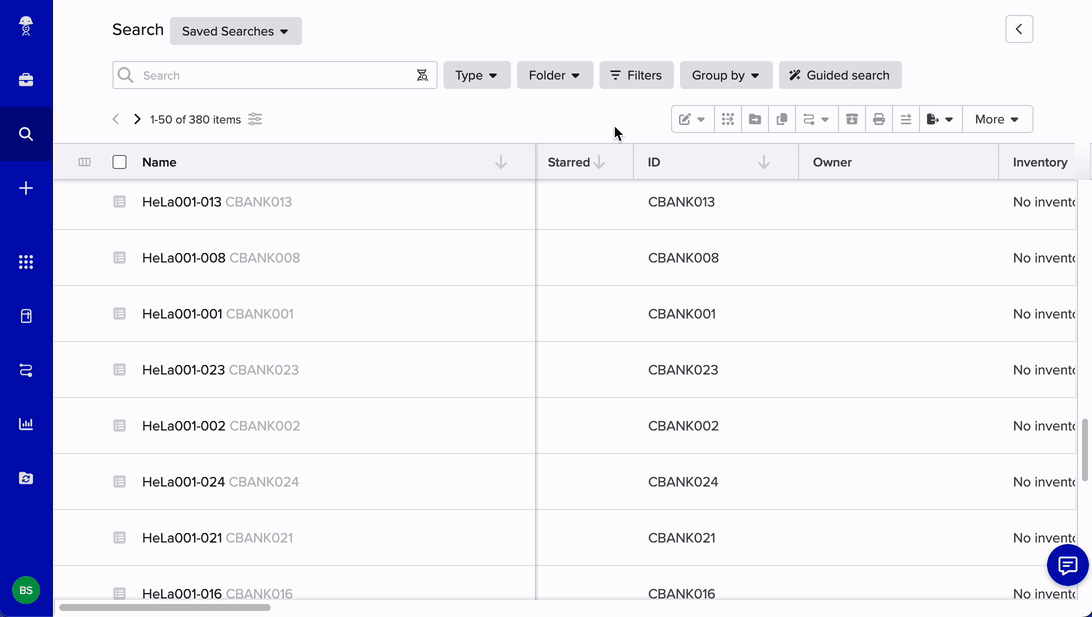Click the print toolbar icon

[879, 119]
